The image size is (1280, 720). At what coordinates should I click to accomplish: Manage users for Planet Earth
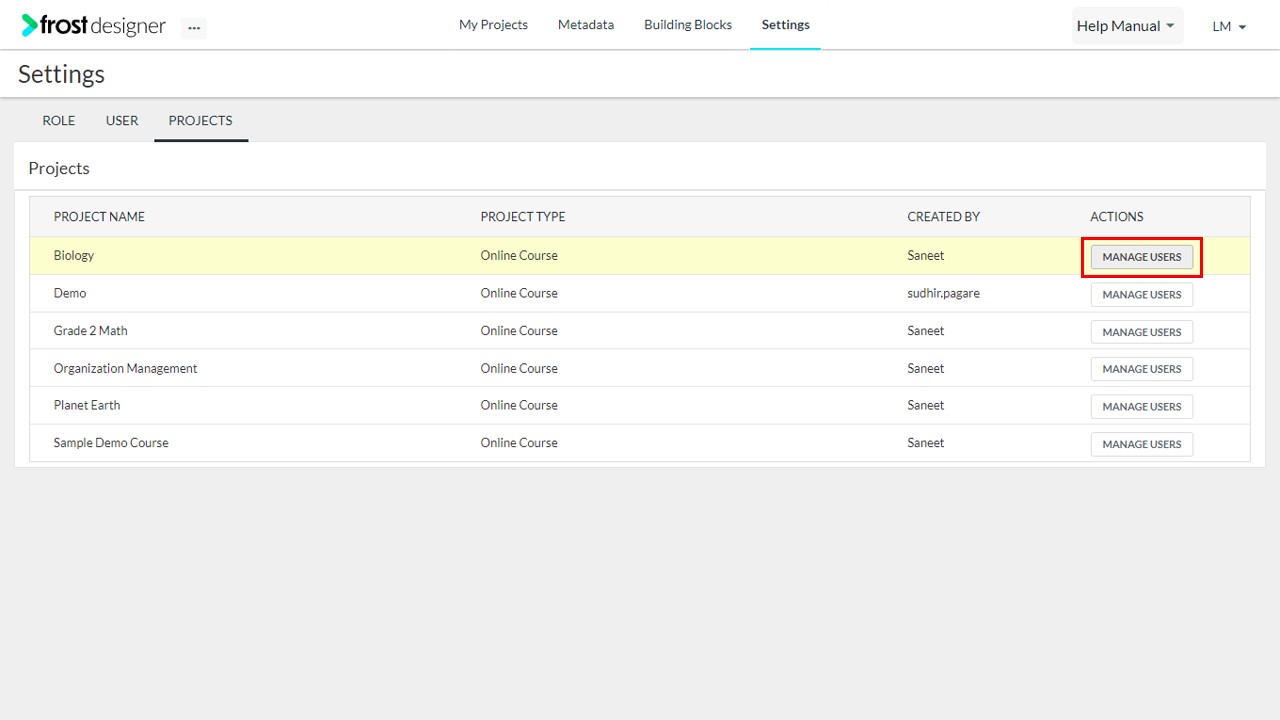pos(1141,406)
